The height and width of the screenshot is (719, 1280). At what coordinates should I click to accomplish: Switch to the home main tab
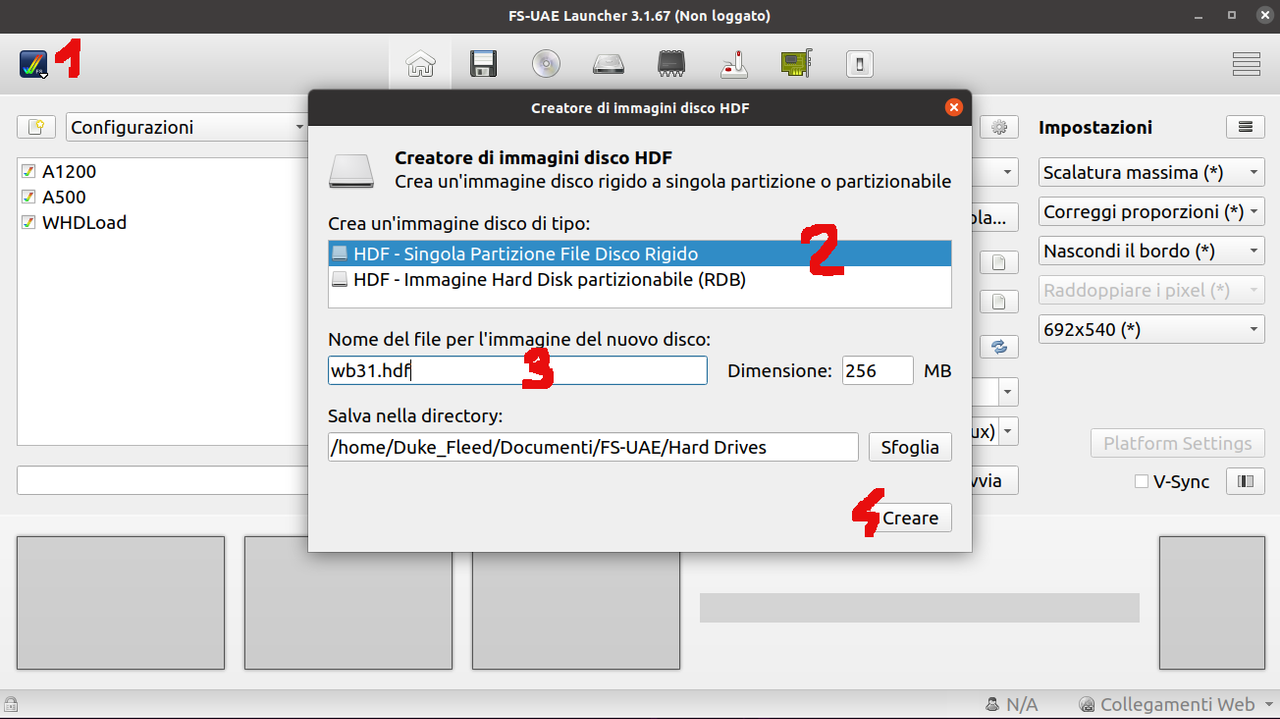[x=420, y=65]
